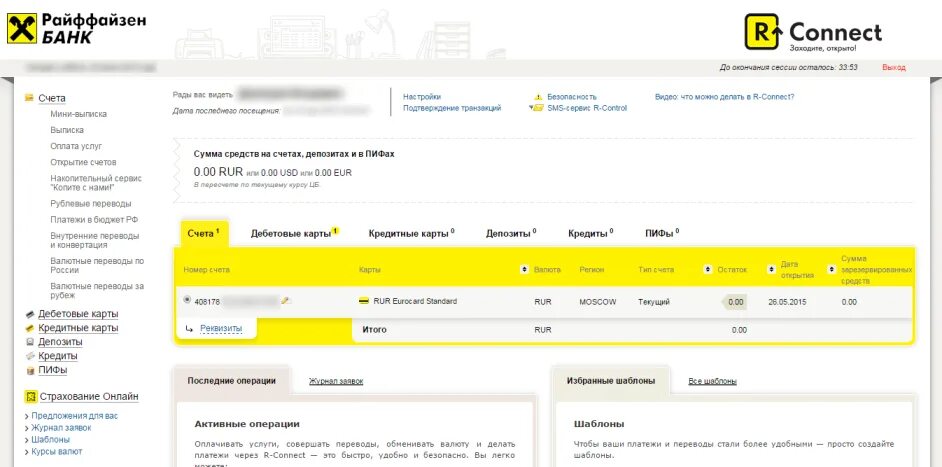Click the Счета folder icon in sidebar
Viewport: 942px width, 467px height.
coord(29,97)
